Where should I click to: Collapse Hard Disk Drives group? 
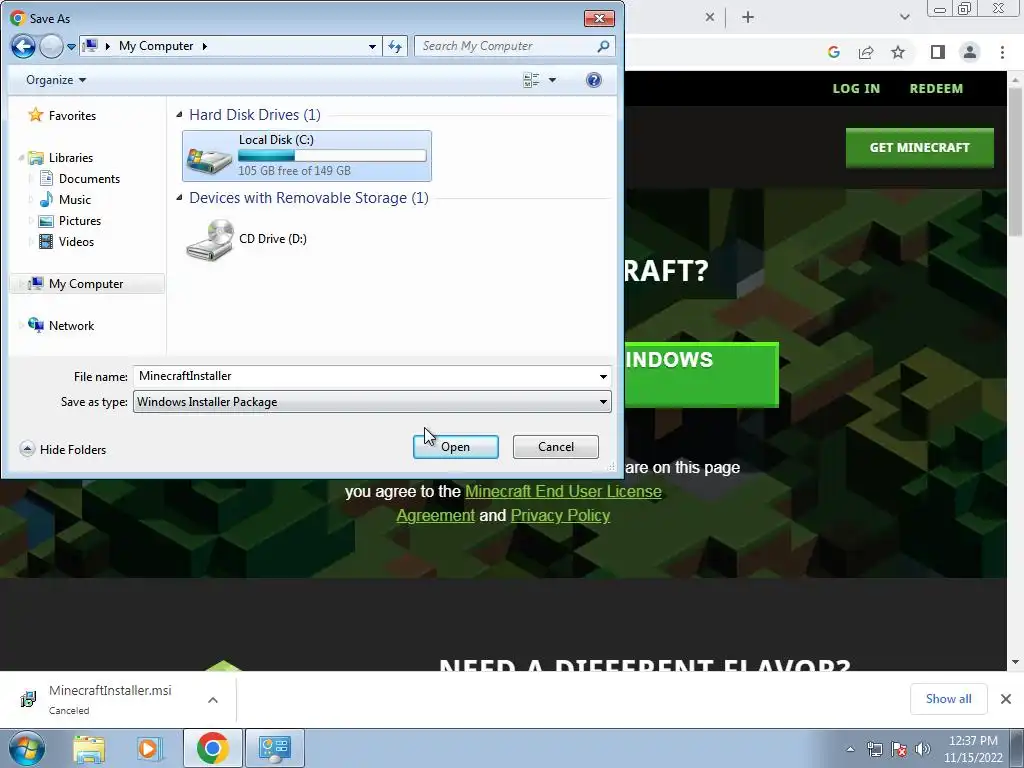click(x=180, y=115)
